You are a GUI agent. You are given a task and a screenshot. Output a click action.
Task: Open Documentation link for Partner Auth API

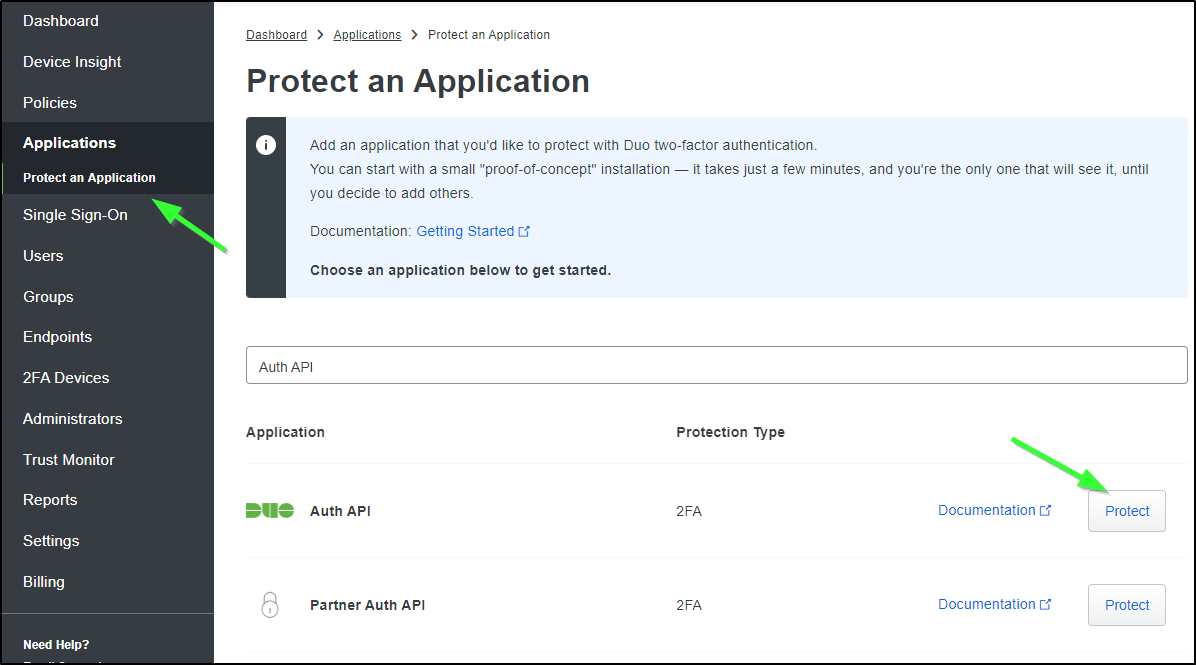(x=986, y=604)
